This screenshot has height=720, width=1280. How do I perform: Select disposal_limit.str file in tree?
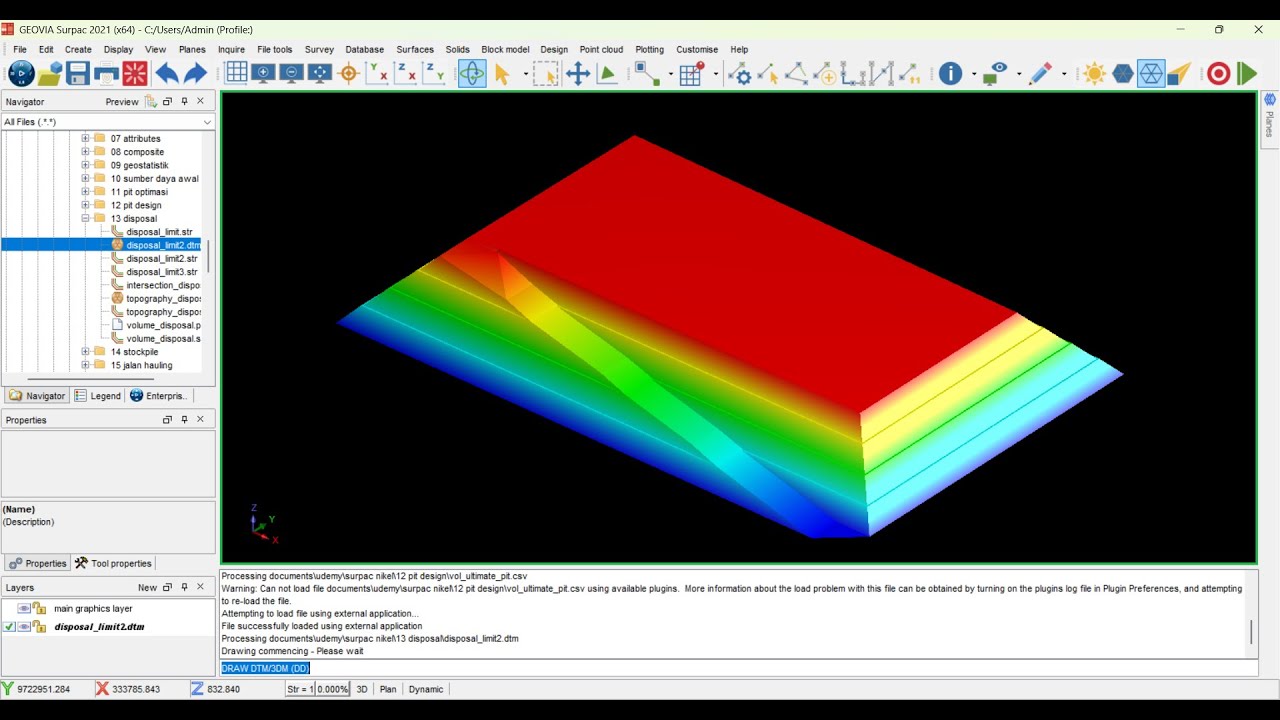point(159,232)
